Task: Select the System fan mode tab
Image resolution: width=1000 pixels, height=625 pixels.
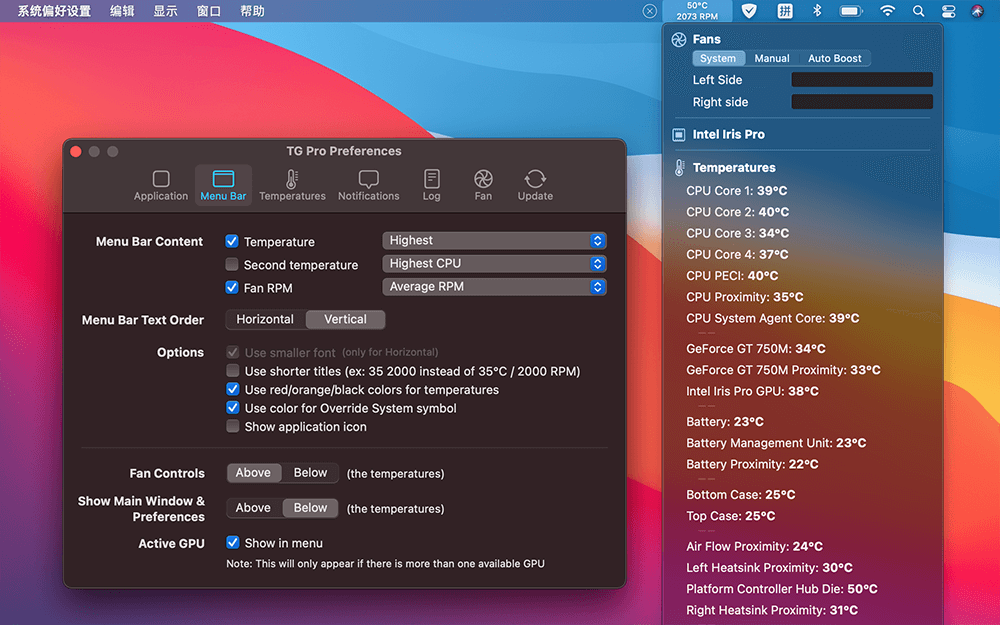Action: (x=718, y=58)
